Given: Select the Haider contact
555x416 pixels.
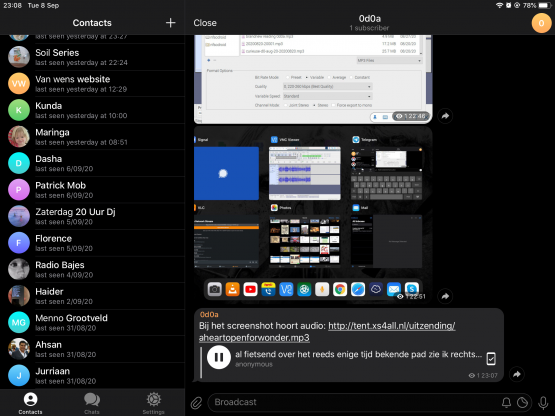Looking at the screenshot, I should pyautogui.click(x=92, y=296).
